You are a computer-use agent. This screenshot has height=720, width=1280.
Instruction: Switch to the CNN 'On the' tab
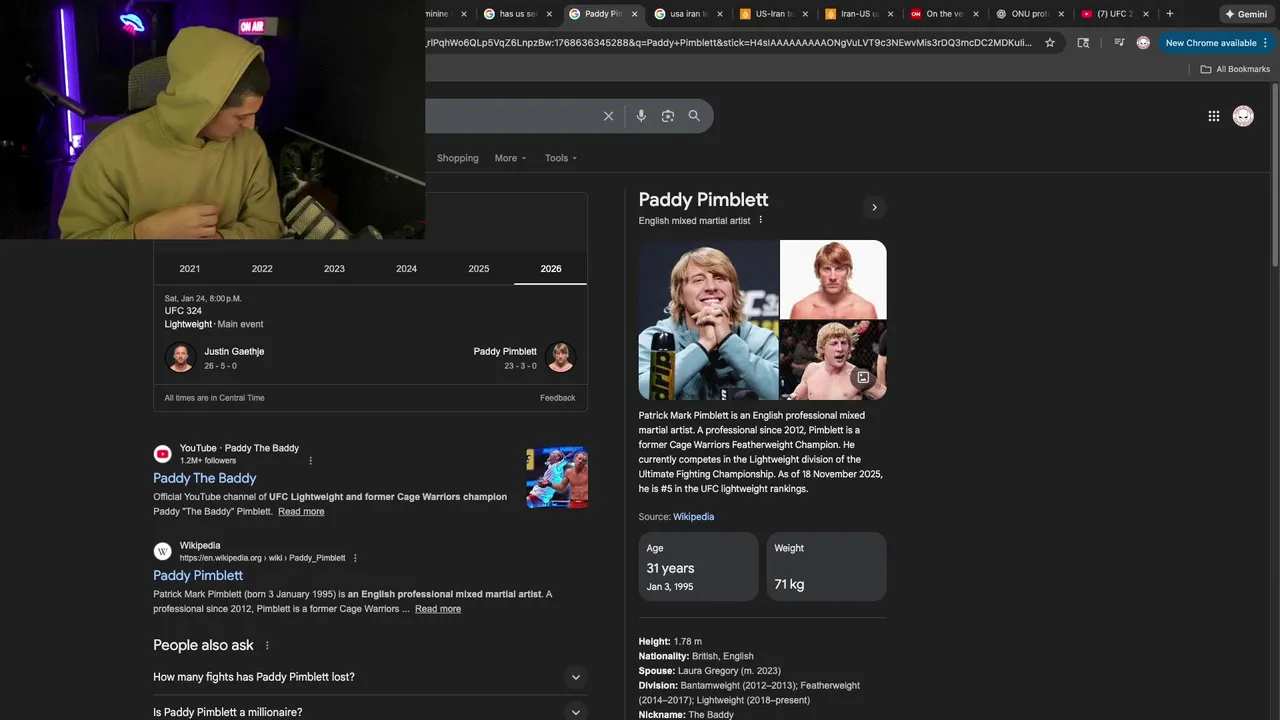pyautogui.click(x=944, y=14)
